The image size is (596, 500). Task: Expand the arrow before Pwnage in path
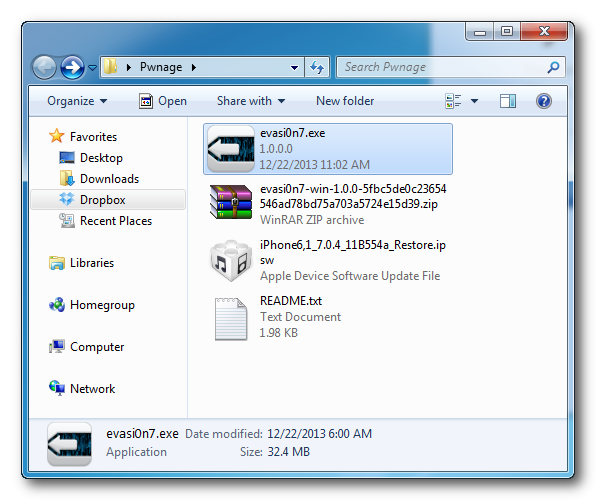pos(128,68)
